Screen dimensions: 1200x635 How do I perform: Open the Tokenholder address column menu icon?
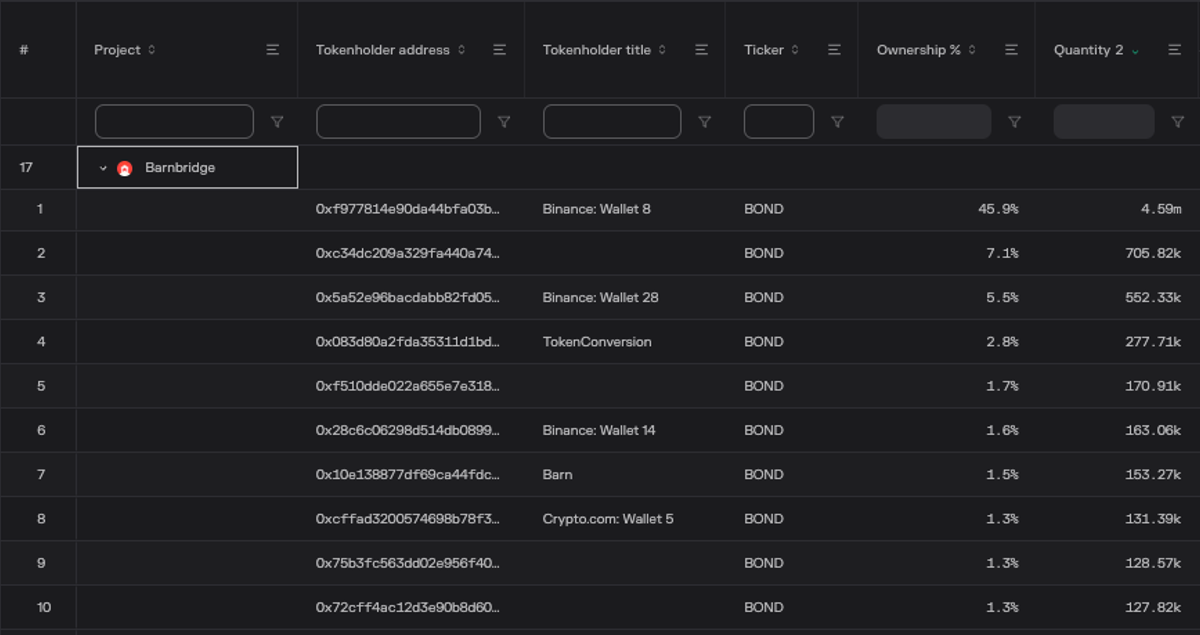pos(499,50)
